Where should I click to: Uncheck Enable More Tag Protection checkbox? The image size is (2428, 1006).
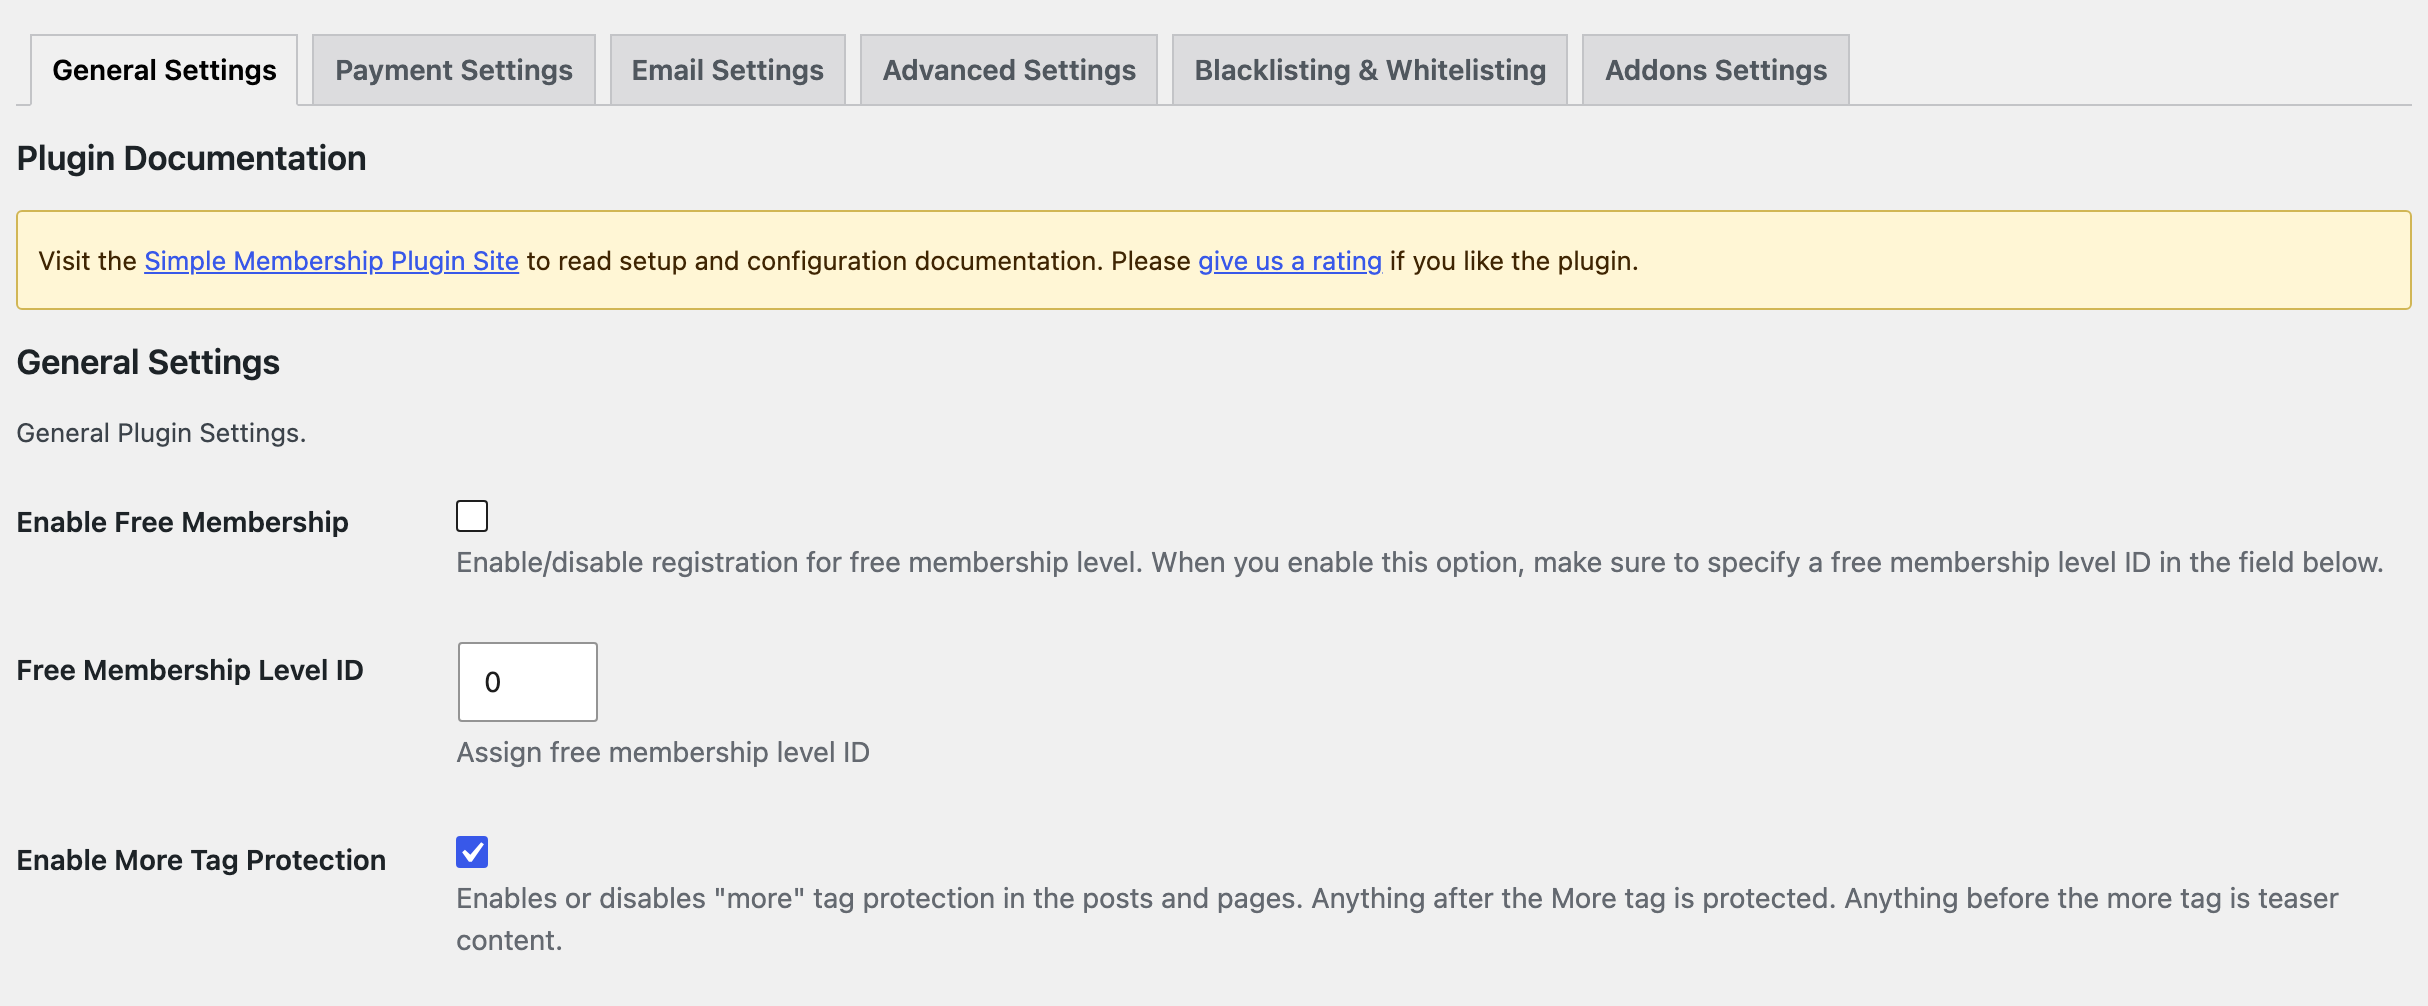coord(472,852)
